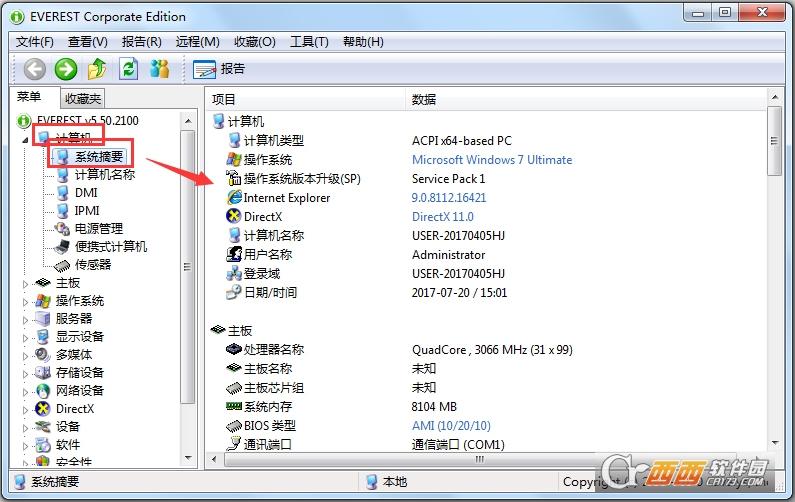Click the 登录域 row icon
This screenshot has height=502, width=795.
pyautogui.click(x=234, y=273)
